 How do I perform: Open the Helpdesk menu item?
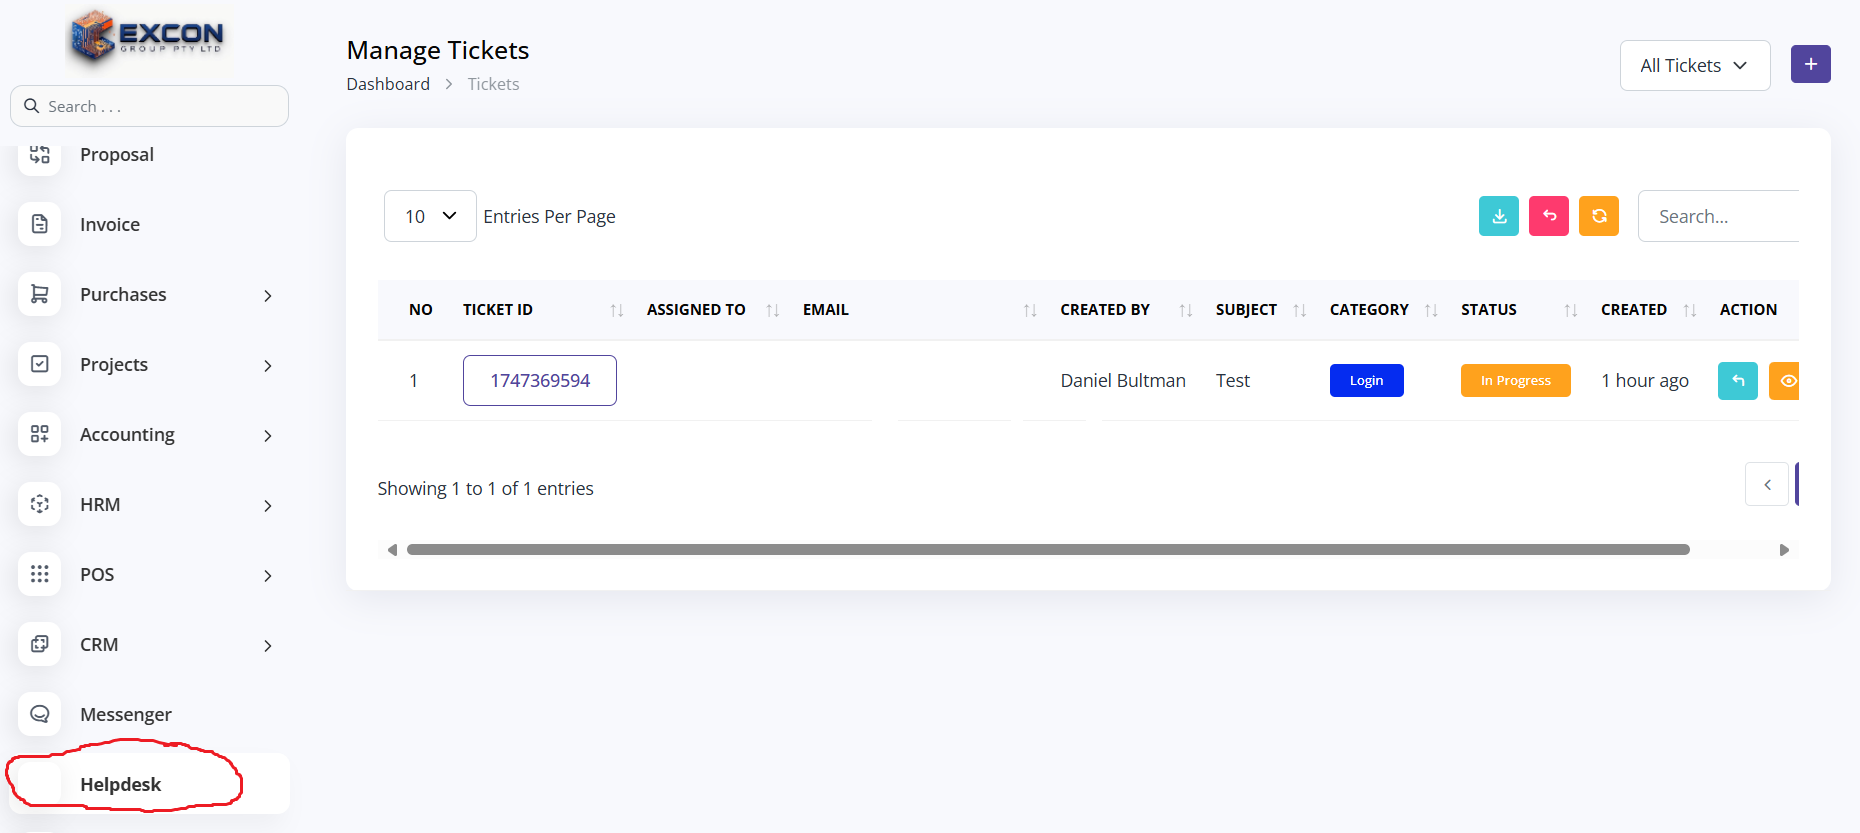(x=120, y=784)
